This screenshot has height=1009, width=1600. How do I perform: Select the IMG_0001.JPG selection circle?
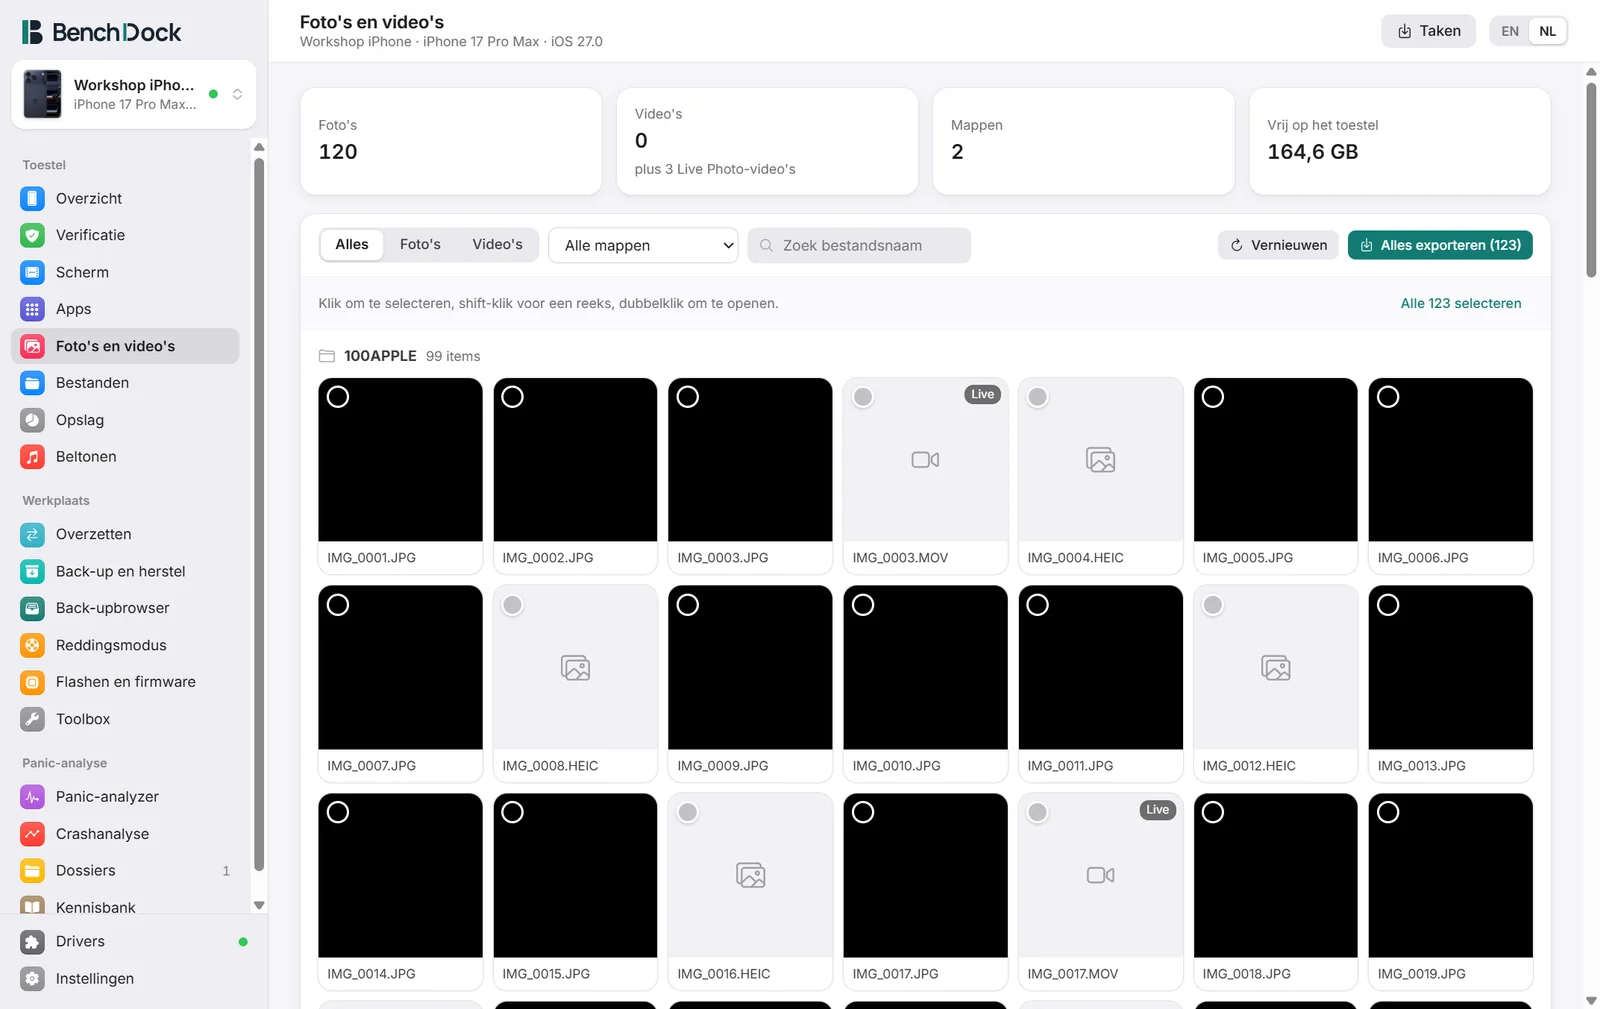[338, 397]
